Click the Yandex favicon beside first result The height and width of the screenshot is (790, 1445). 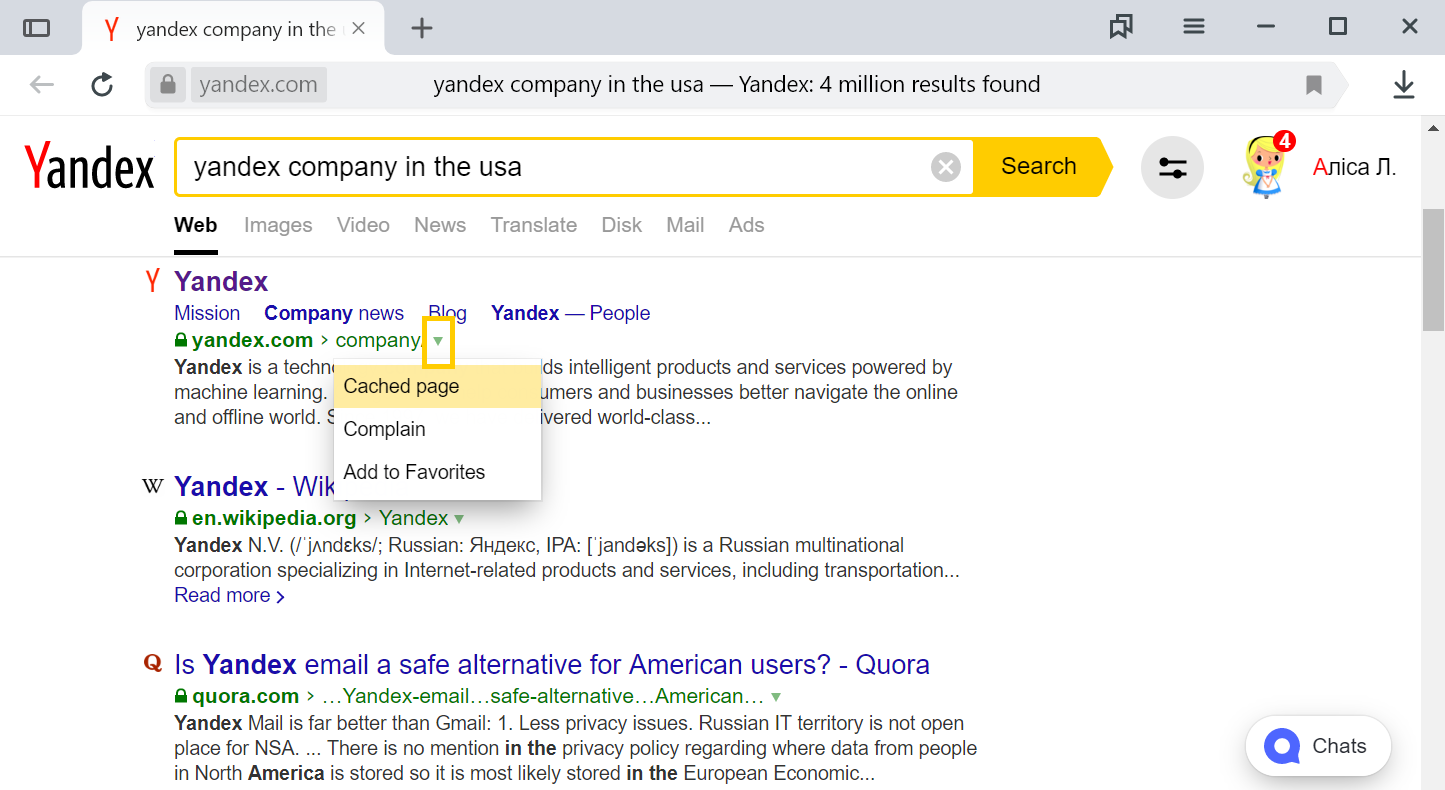point(152,281)
